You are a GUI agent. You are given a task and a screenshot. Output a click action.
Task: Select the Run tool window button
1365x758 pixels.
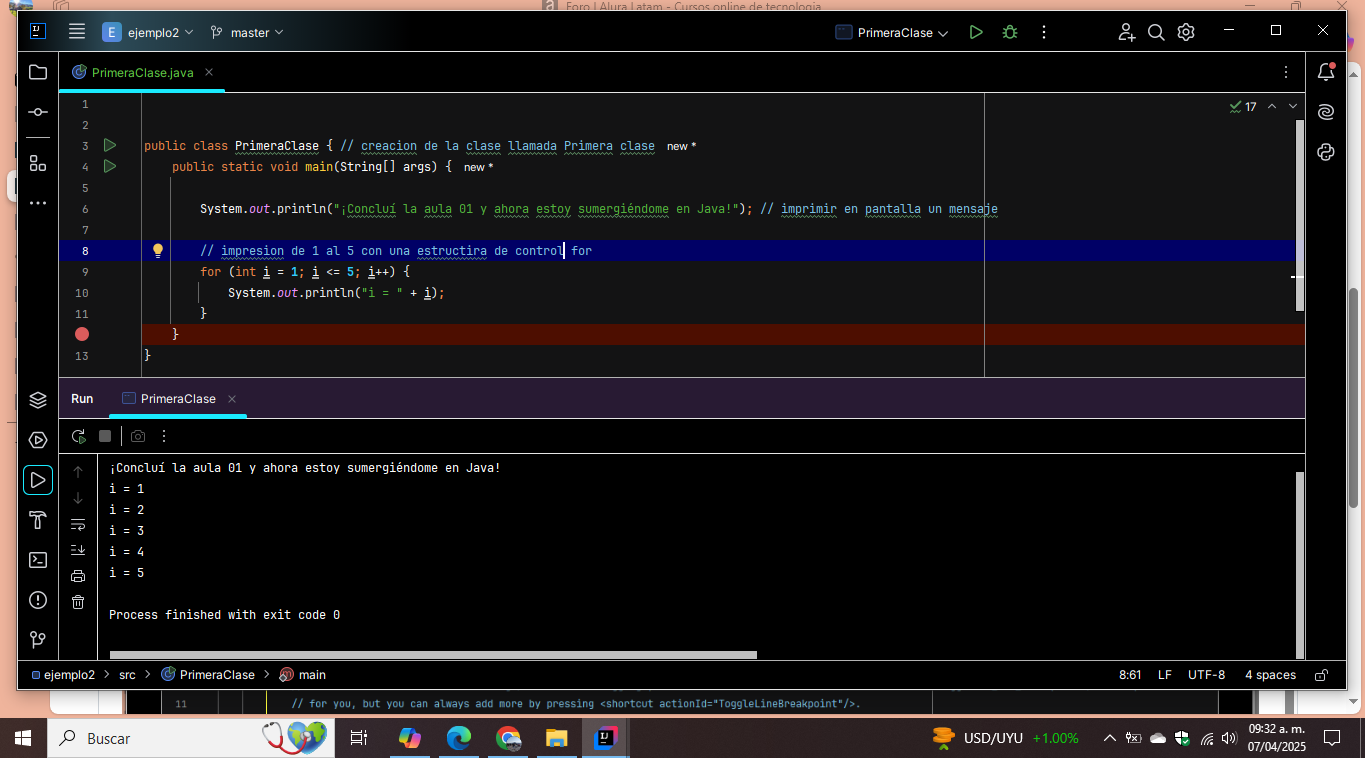coord(38,480)
